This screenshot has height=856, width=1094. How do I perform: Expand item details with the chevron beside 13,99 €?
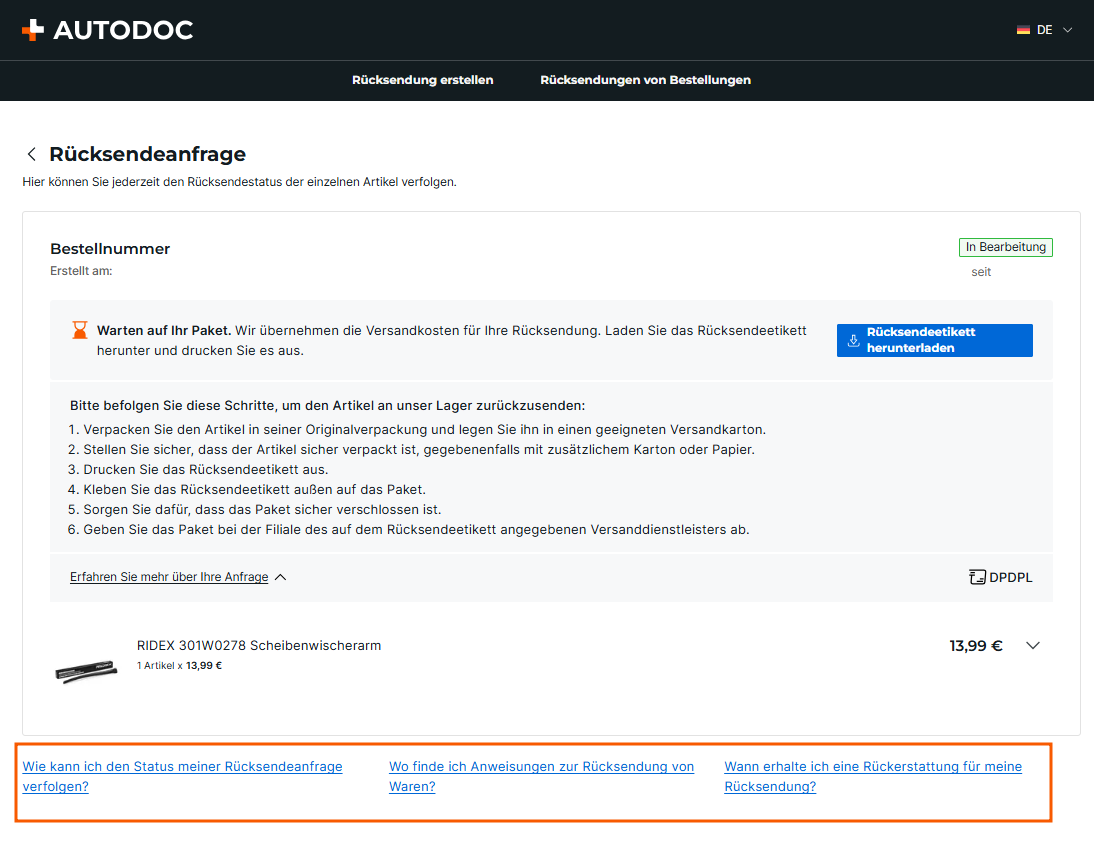point(1033,645)
